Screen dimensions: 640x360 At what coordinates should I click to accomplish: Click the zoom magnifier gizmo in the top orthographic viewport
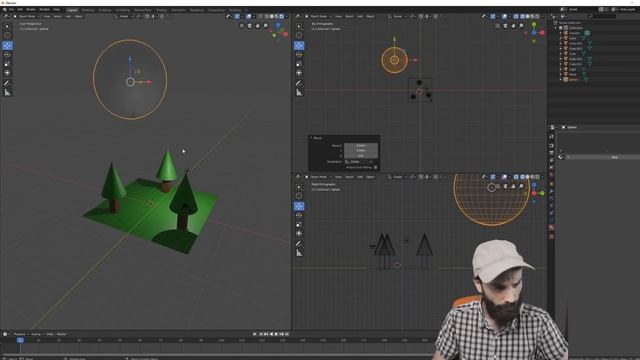tap(521, 26)
